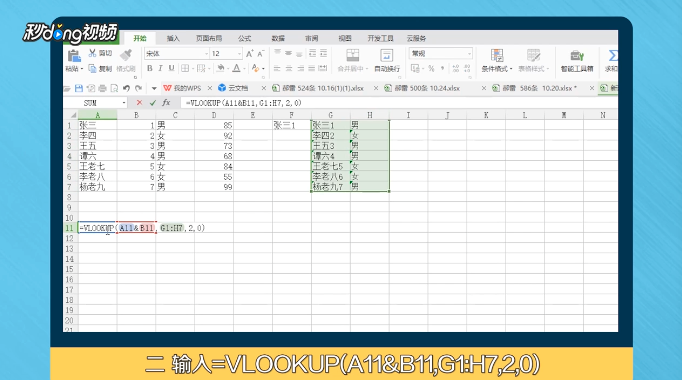Switch to the 开发工具 tab

click(380, 38)
